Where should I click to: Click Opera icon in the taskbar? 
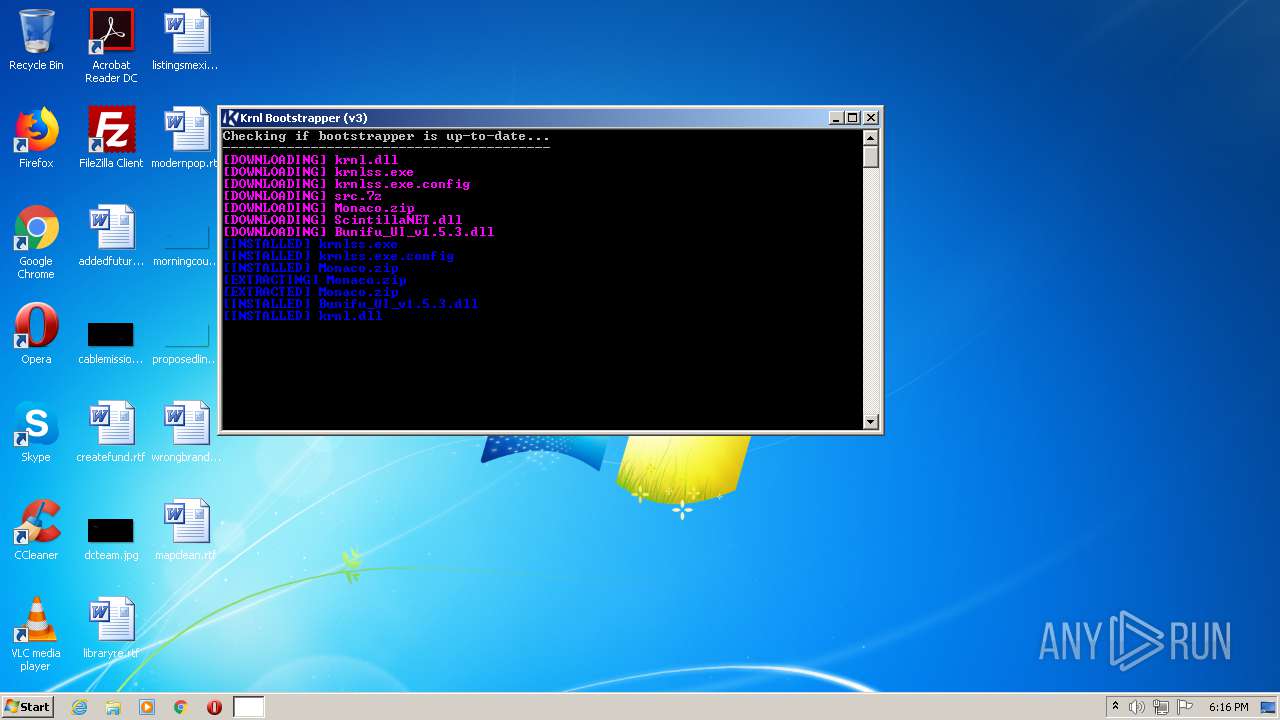pos(214,707)
